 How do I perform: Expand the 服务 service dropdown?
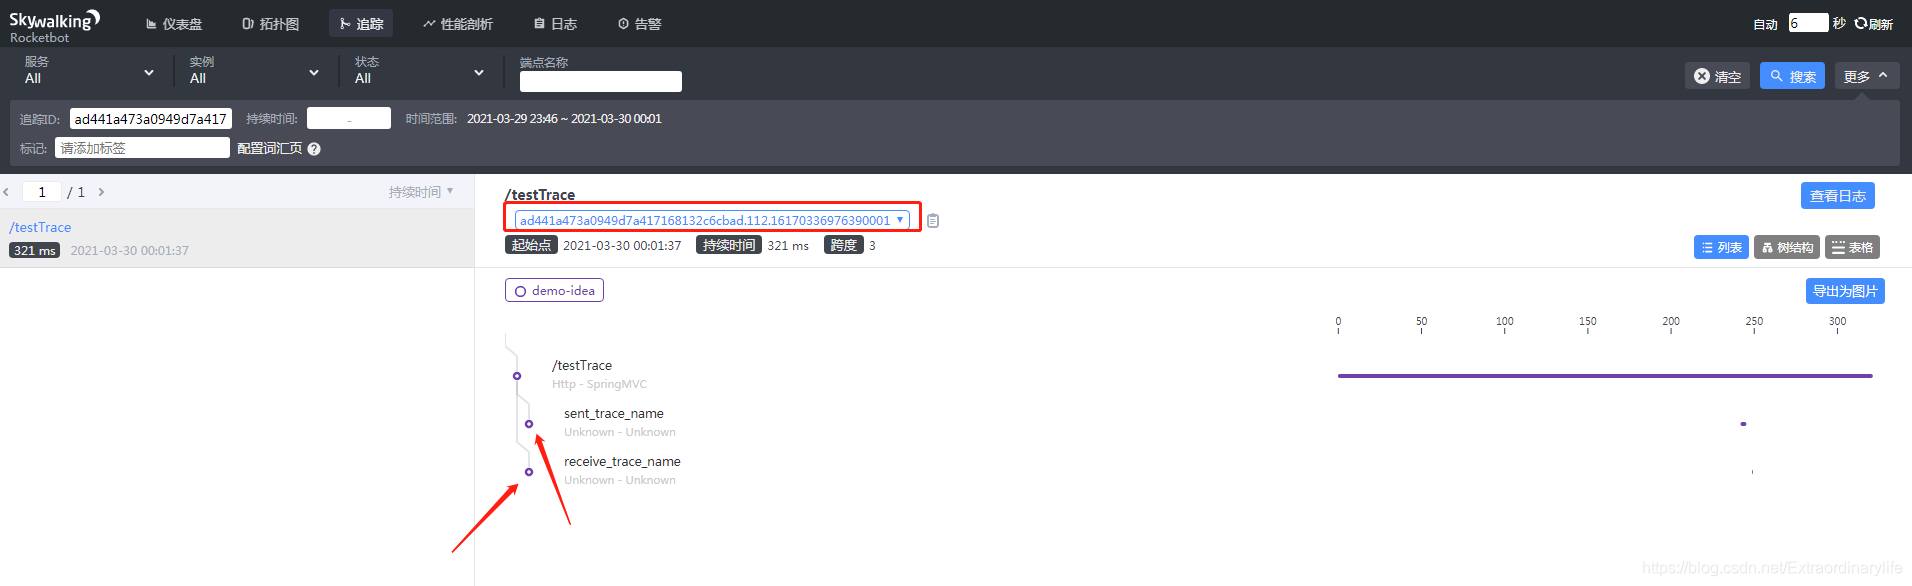pyautogui.click(x=89, y=71)
